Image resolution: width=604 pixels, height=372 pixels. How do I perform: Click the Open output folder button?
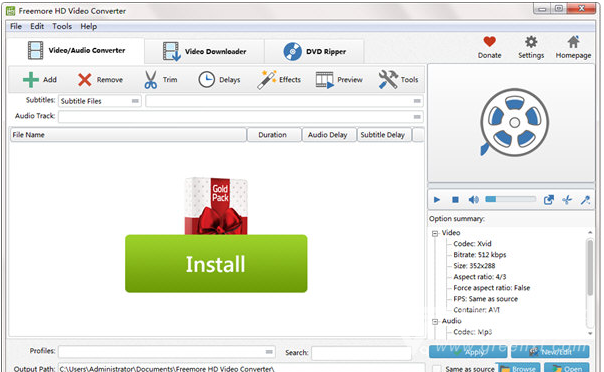coord(567,368)
